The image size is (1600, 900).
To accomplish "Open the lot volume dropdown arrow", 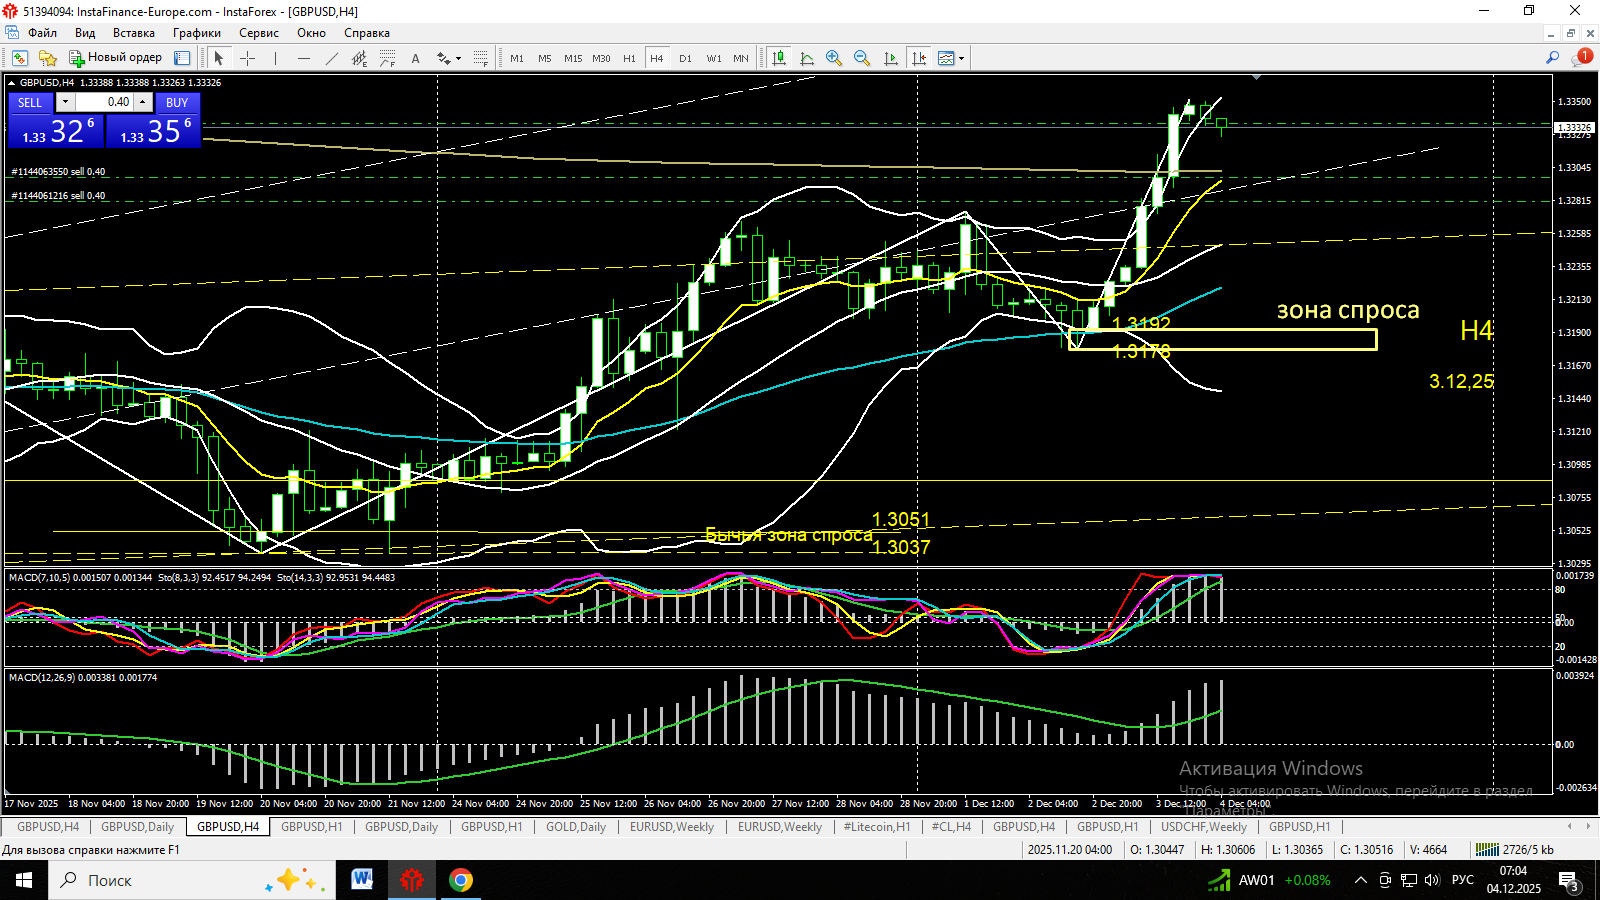I will [x=65, y=102].
